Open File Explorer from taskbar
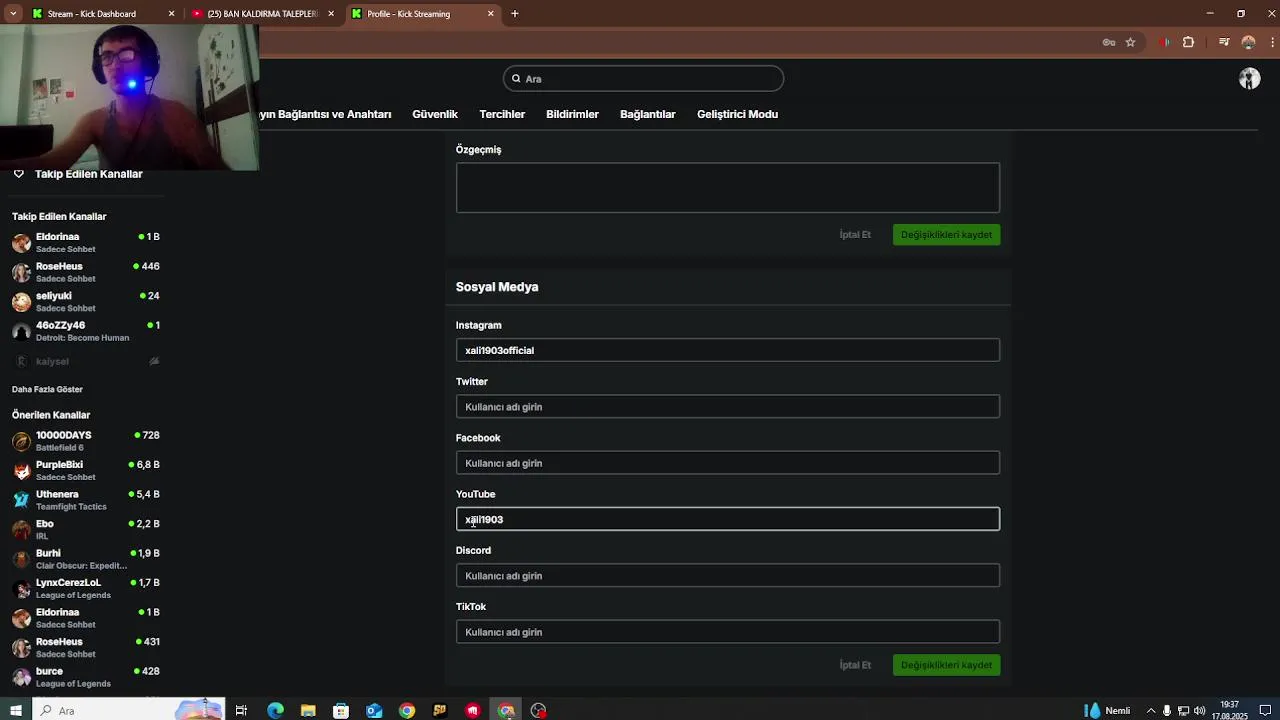Viewport: 1280px width, 720px height. [308, 711]
